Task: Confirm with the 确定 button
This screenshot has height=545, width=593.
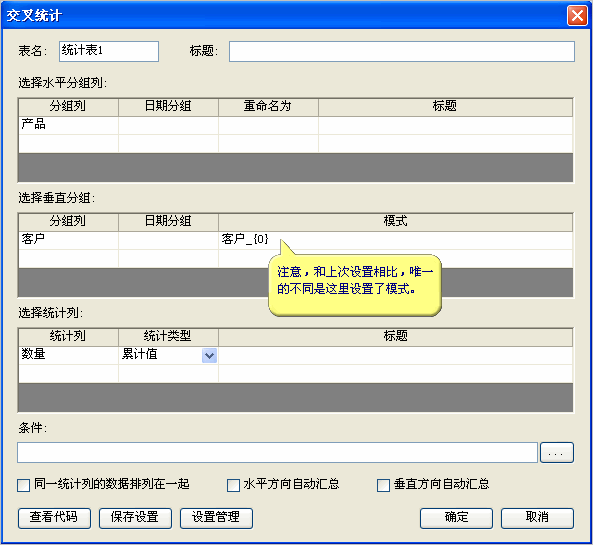Action: click(x=456, y=518)
